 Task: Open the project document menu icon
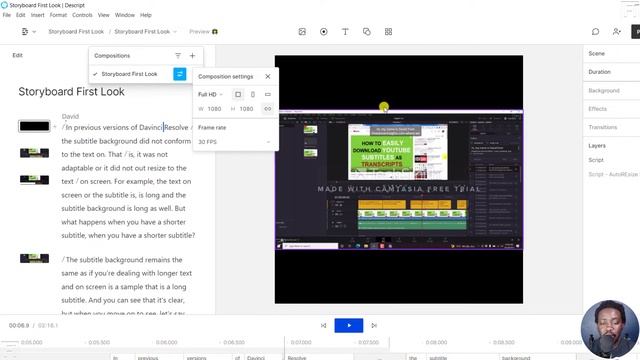pos(28,32)
